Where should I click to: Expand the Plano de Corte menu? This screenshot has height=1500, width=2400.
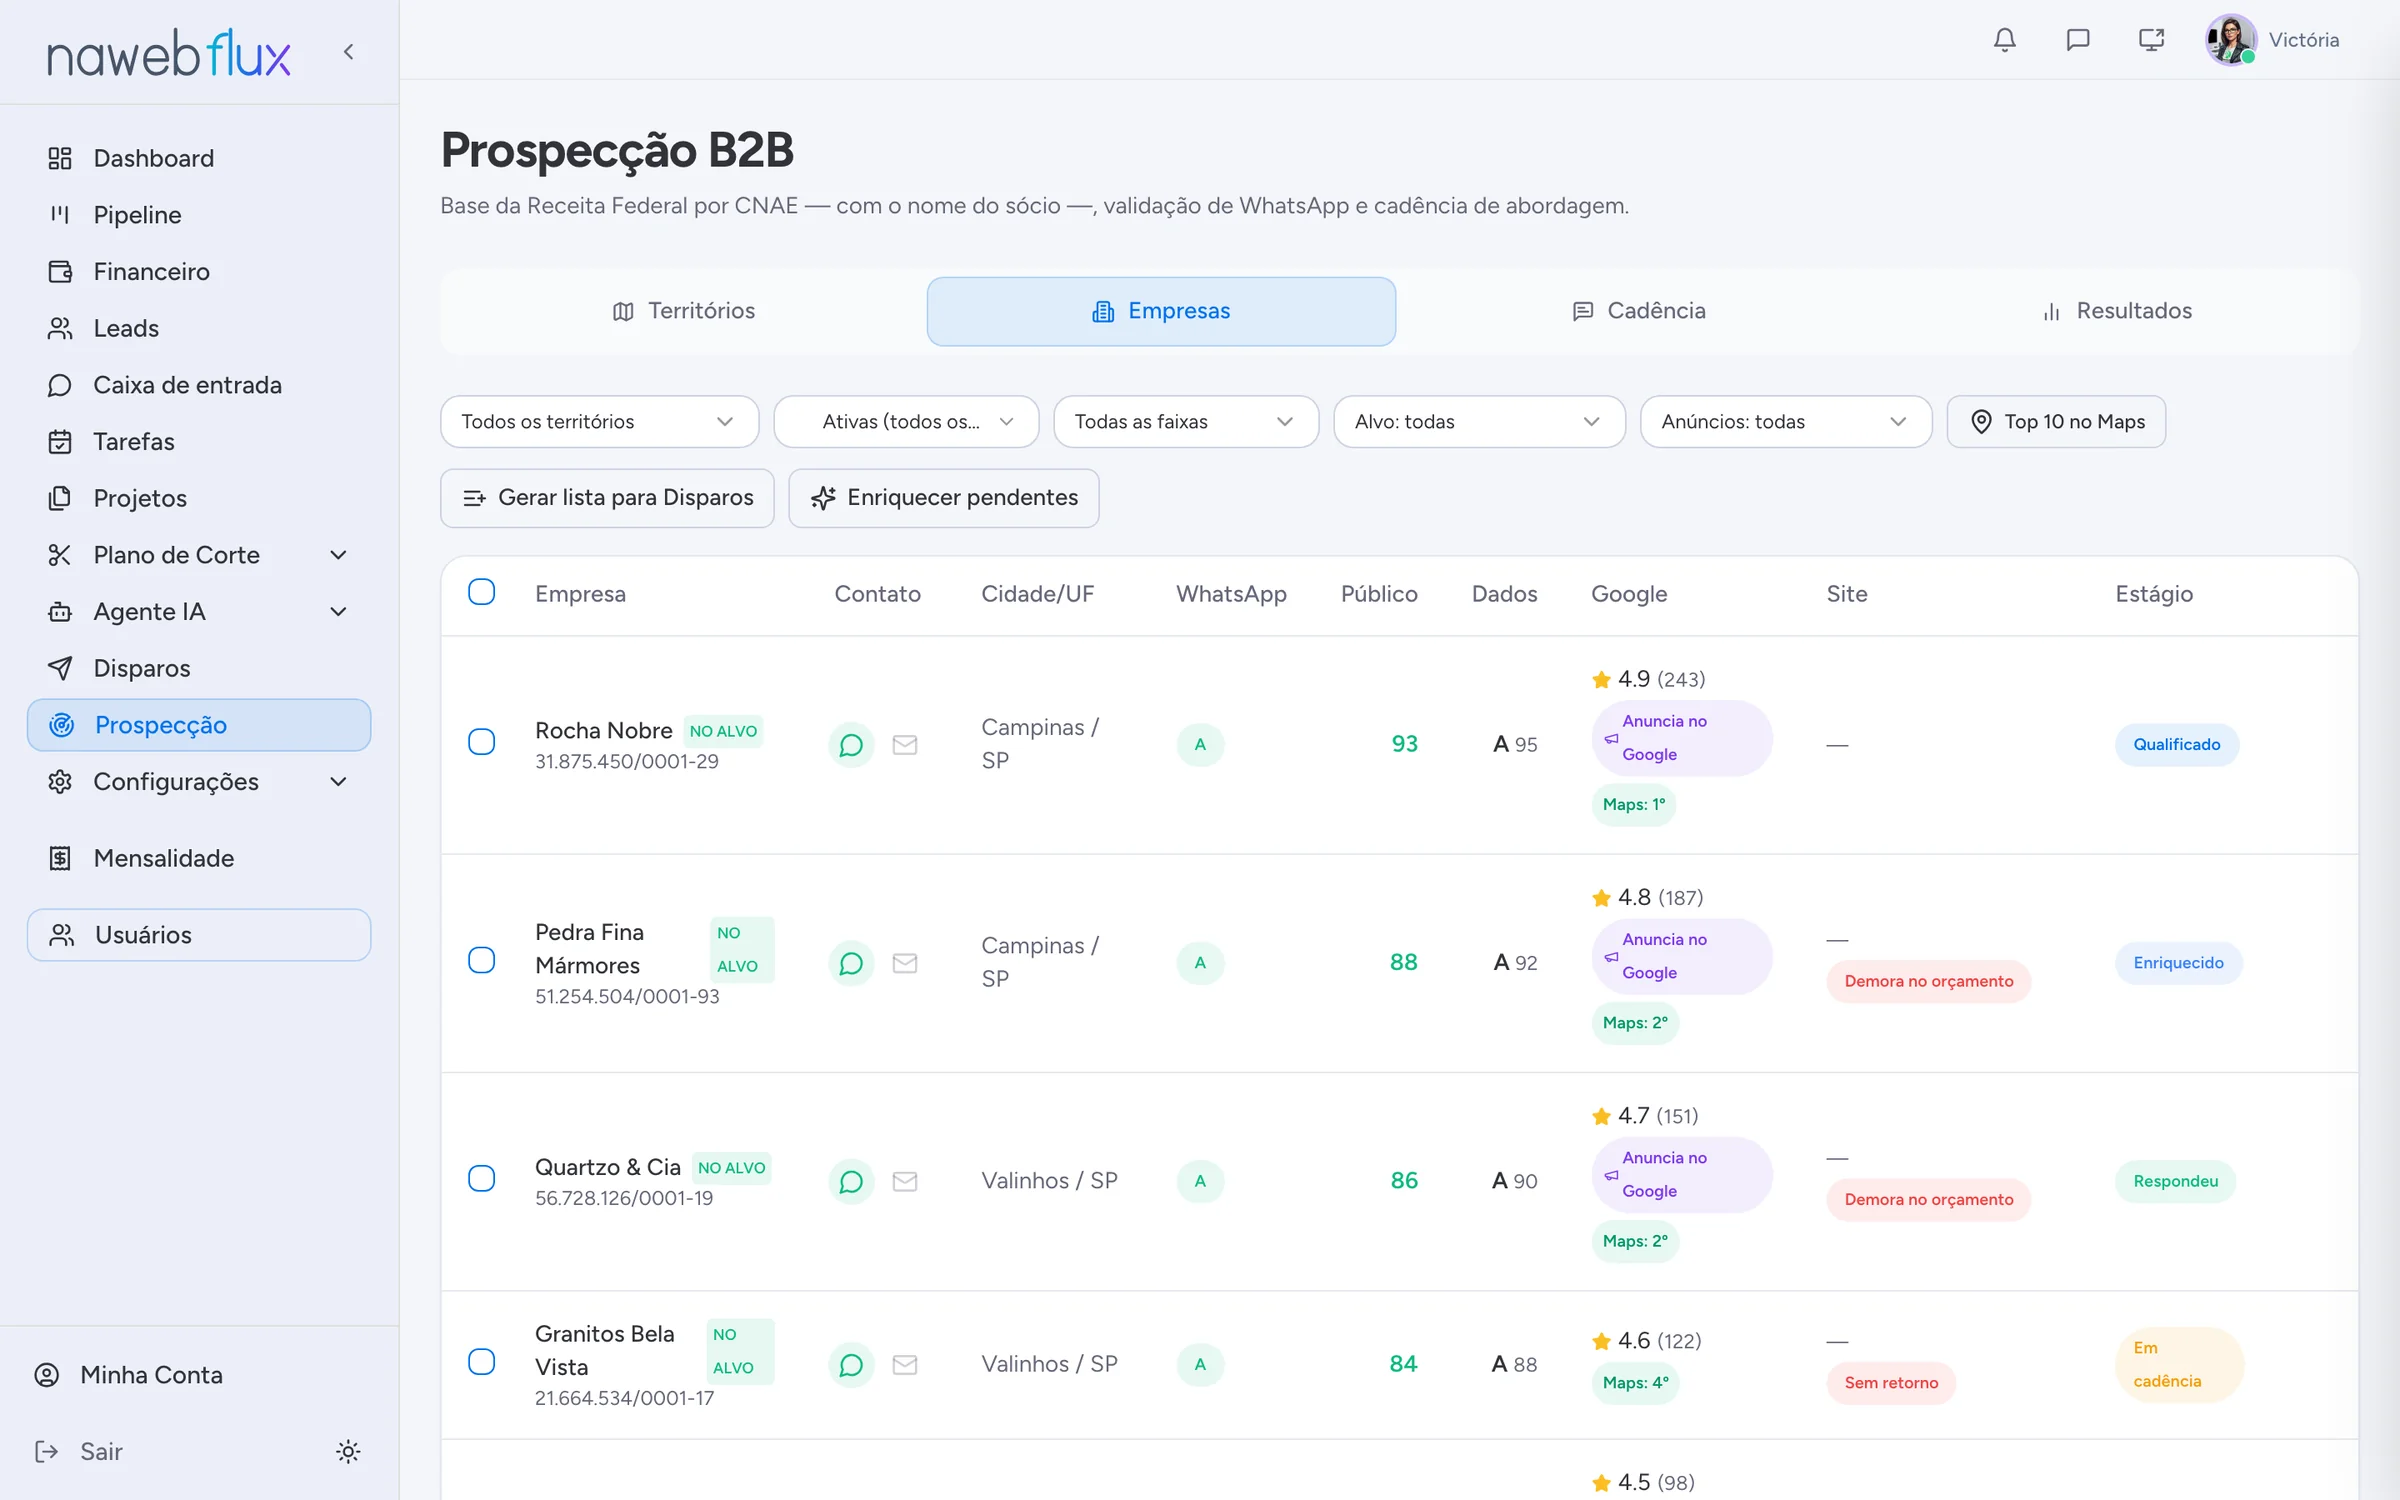point(199,555)
